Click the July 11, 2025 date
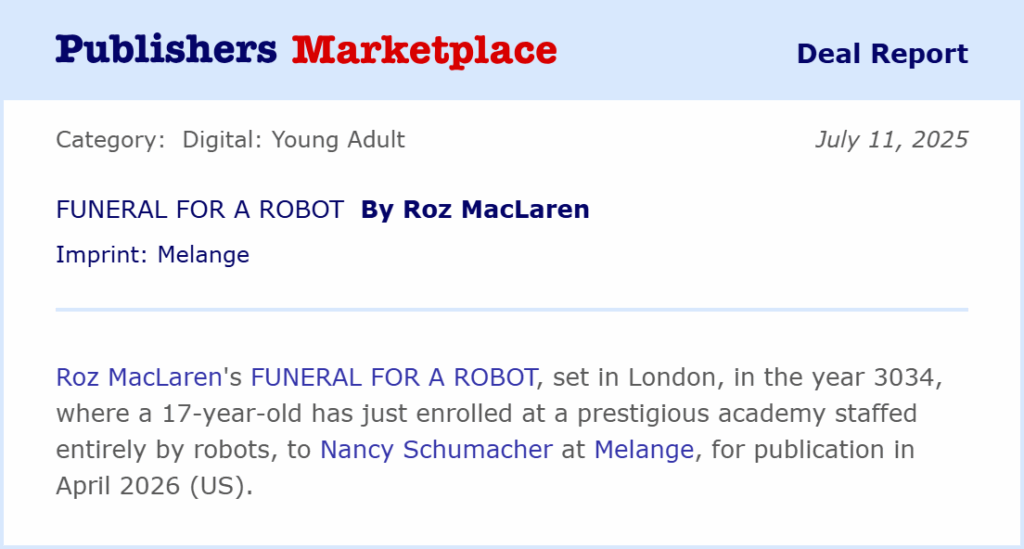 click(891, 140)
